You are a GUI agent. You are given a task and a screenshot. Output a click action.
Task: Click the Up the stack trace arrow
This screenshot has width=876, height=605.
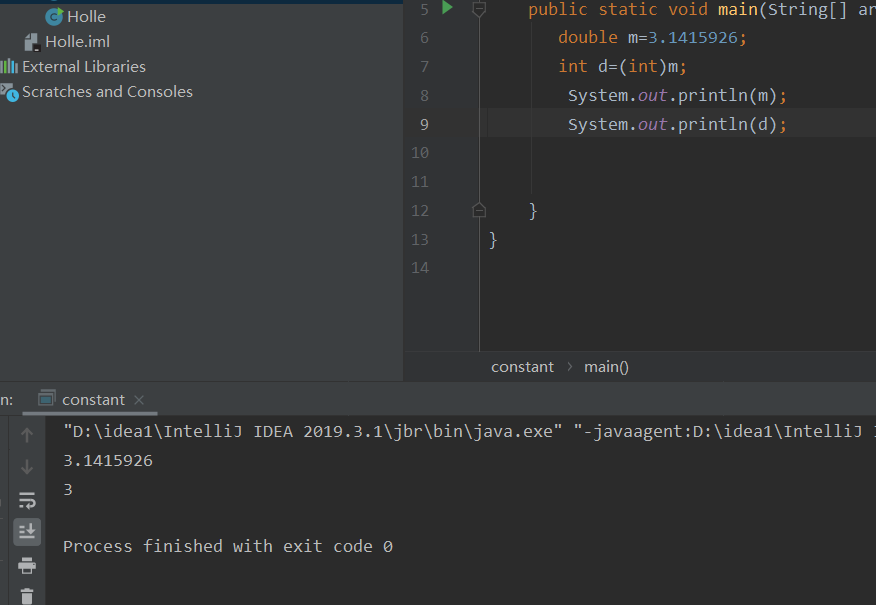[x=27, y=435]
